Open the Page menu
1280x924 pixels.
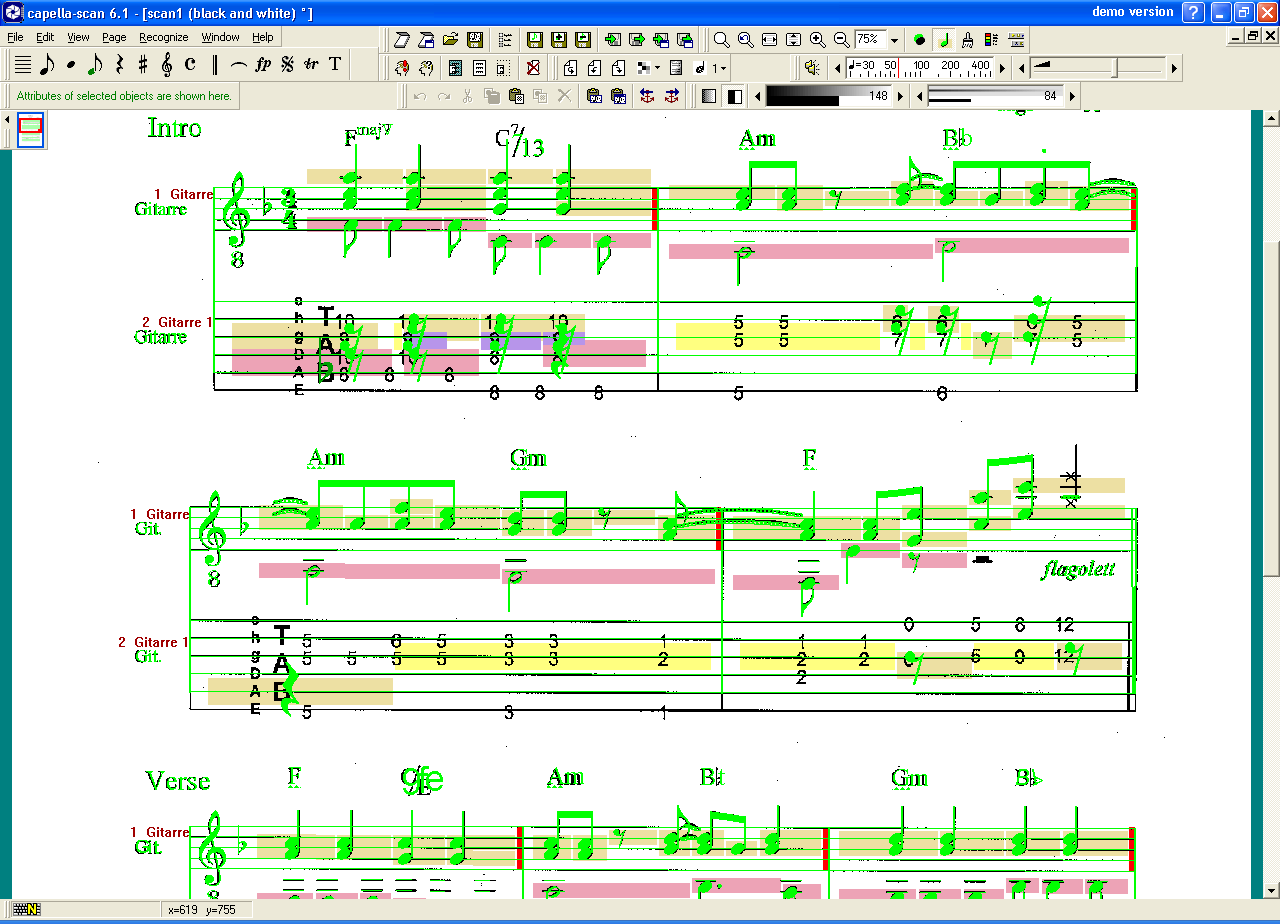[114, 37]
